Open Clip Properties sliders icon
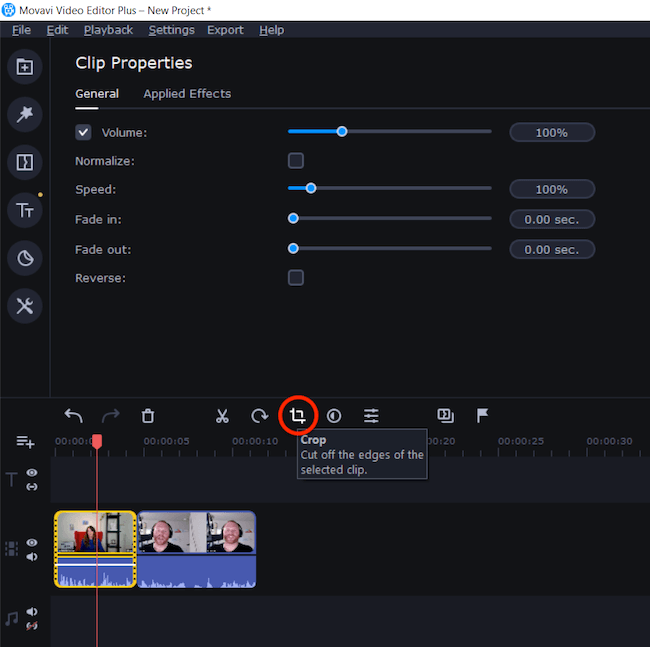This screenshot has width=650, height=647. point(371,416)
